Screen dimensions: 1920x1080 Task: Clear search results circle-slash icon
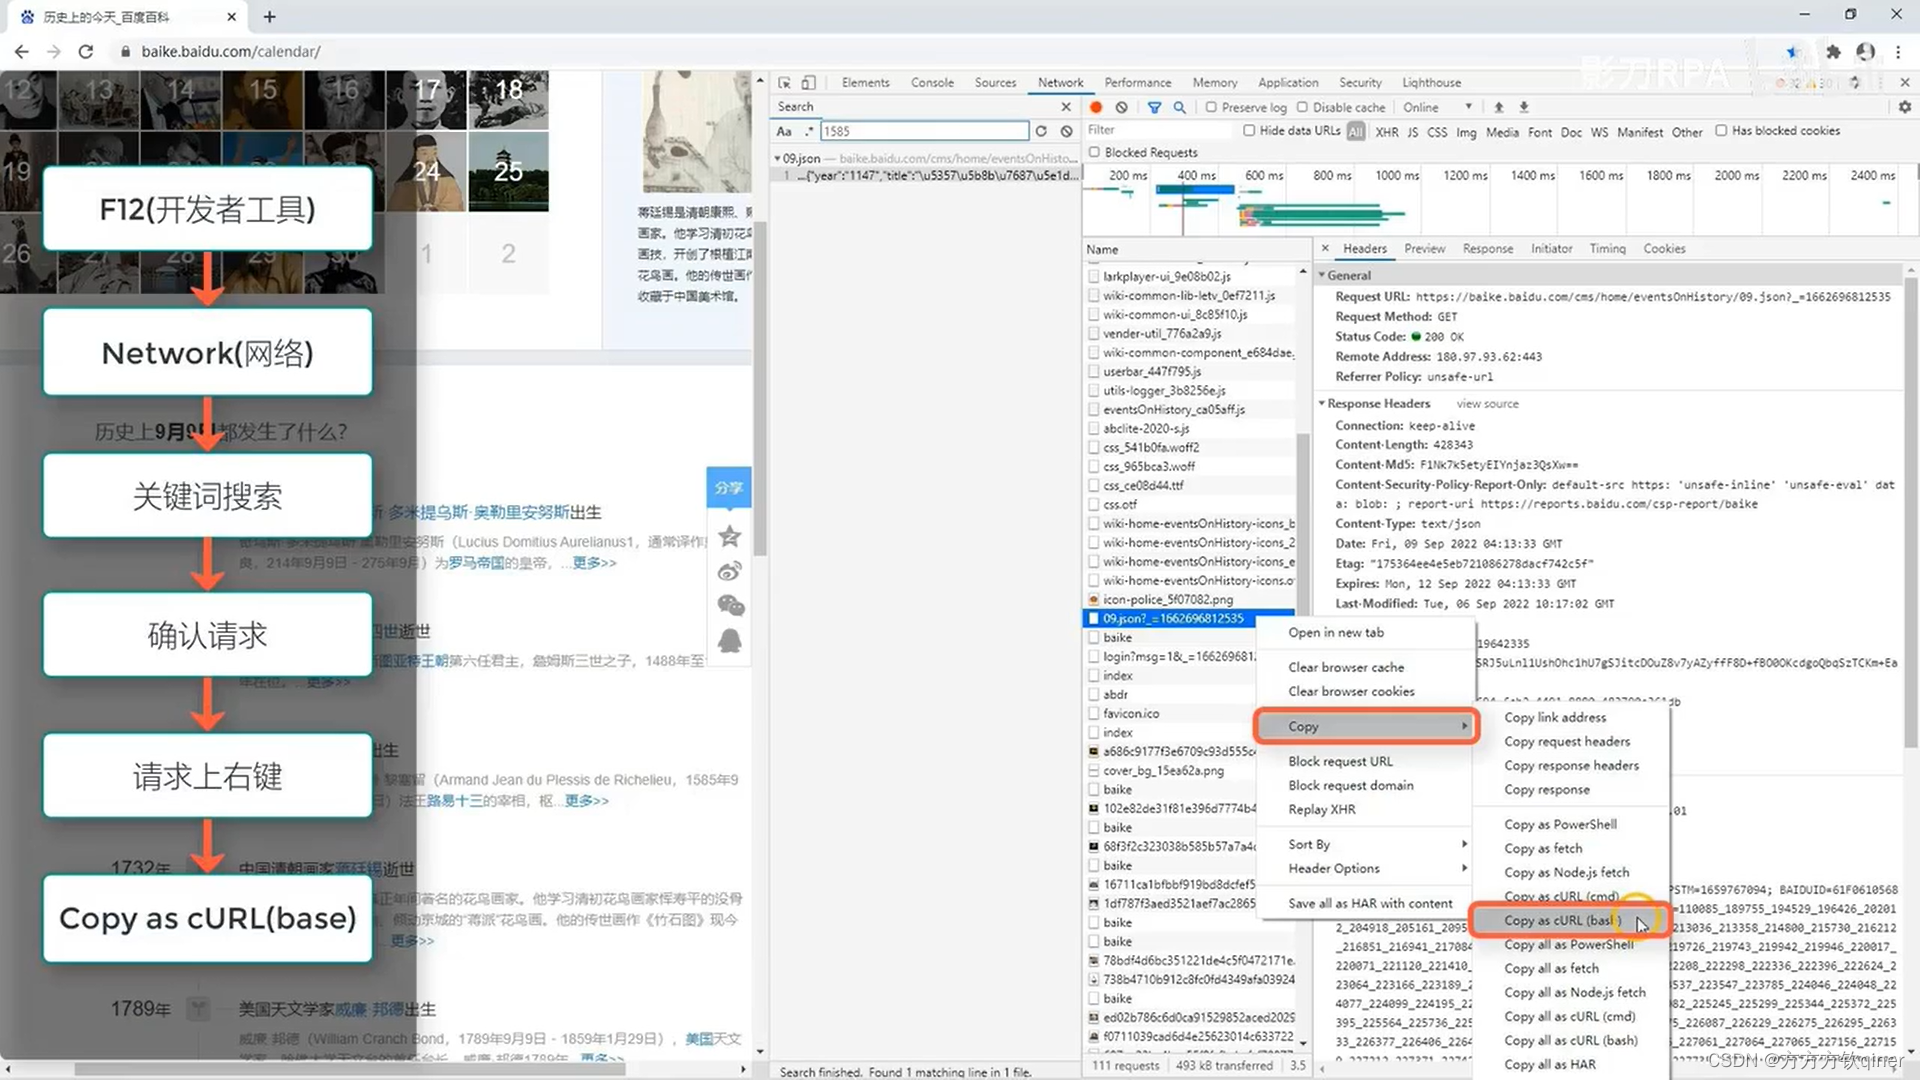coord(1067,131)
